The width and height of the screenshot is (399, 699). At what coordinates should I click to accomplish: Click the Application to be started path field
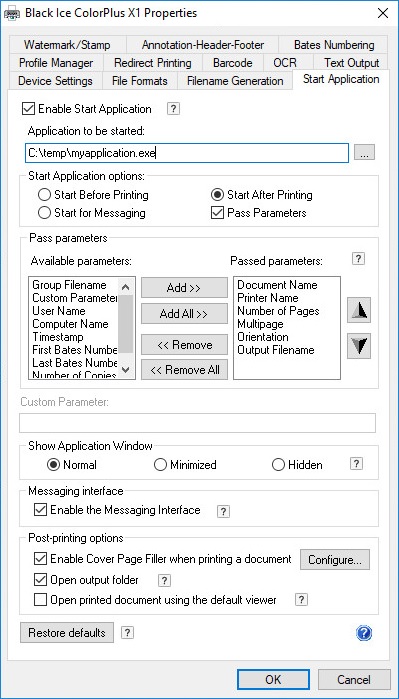[x=187, y=153]
